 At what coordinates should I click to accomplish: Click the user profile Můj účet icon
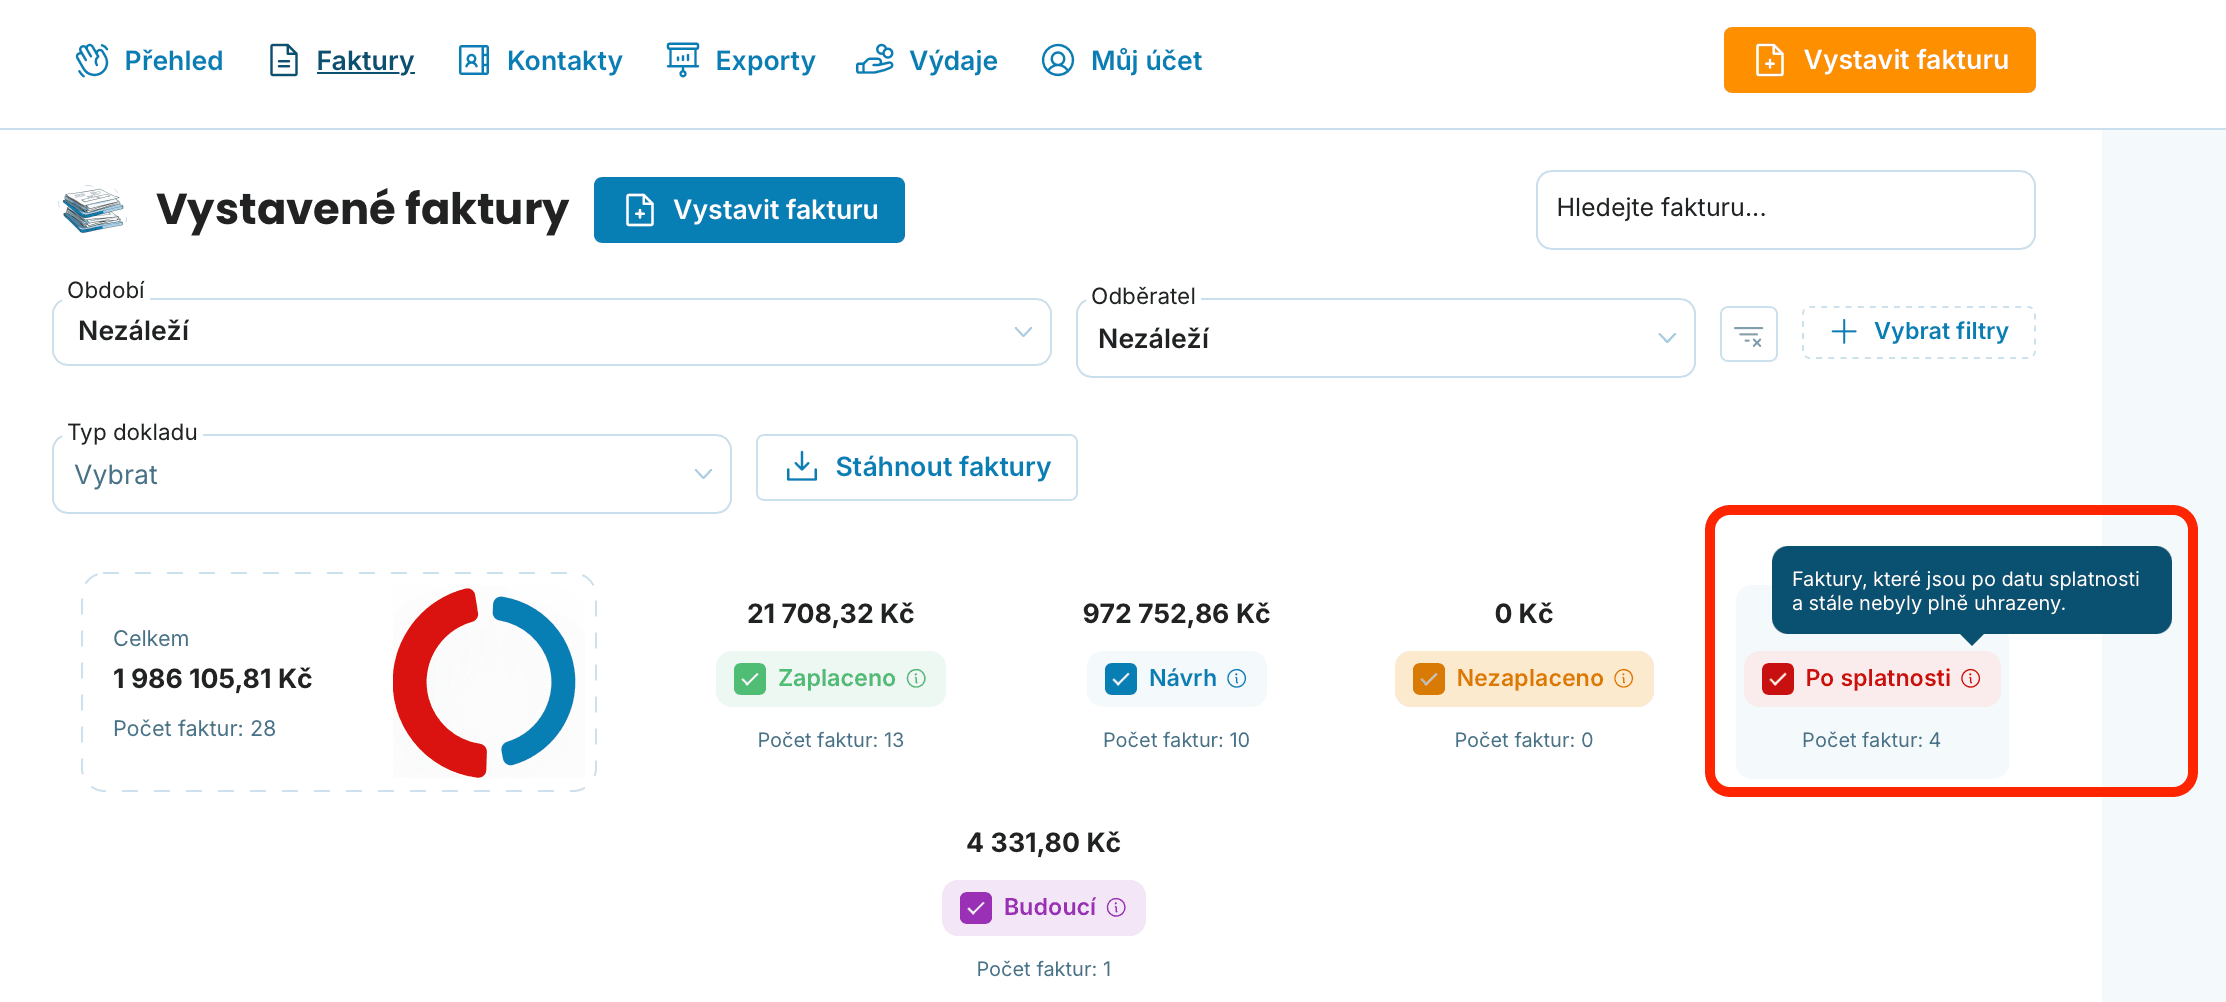coord(1058,60)
